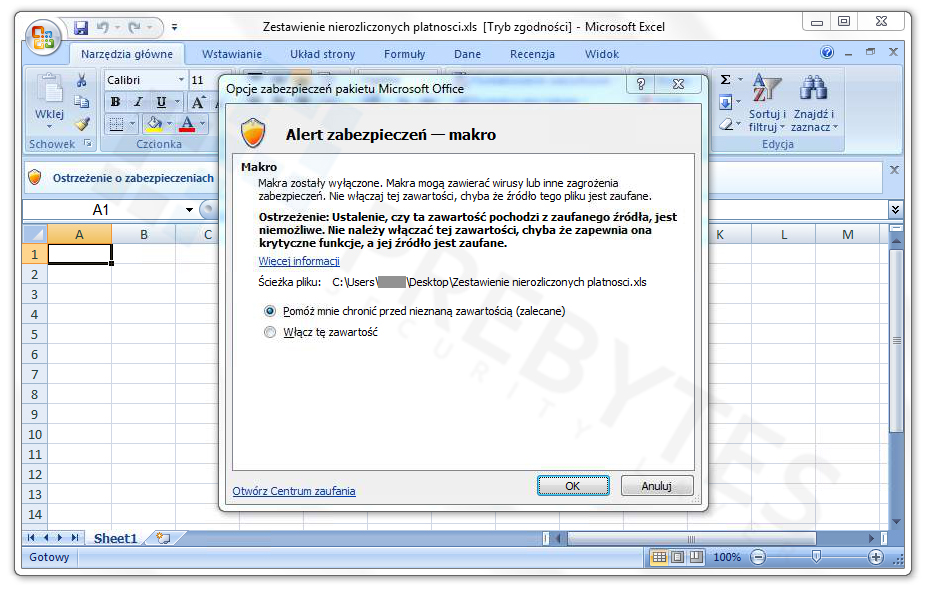Open the 'Więcej informacji' link
The image size is (928, 589).
299,261
